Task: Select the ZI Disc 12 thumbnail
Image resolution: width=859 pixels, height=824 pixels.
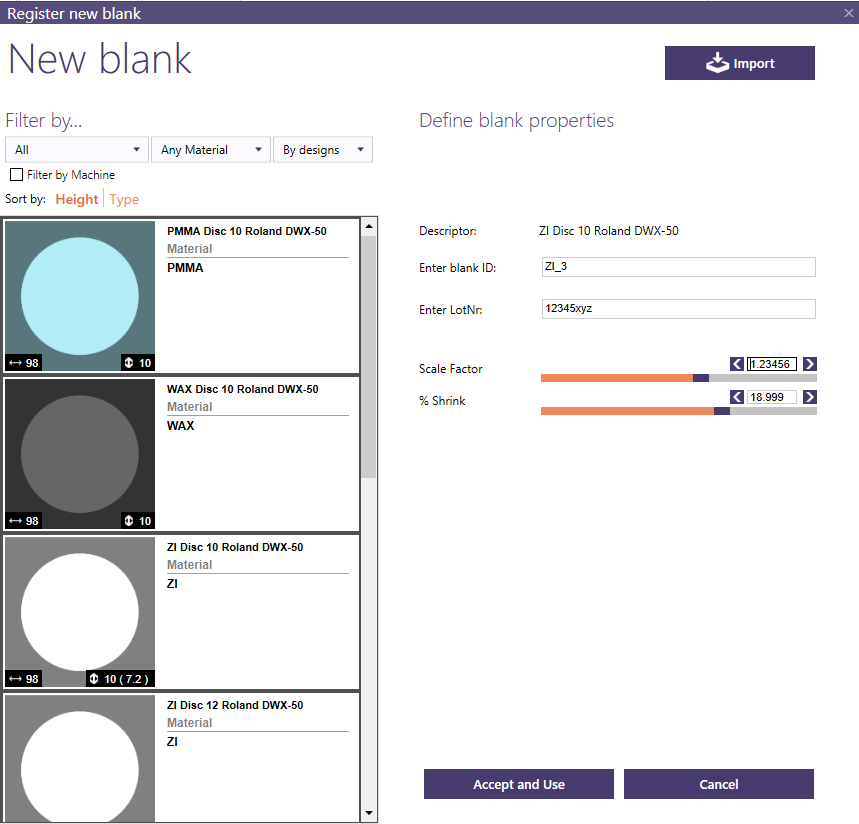Action: pos(80,758)
